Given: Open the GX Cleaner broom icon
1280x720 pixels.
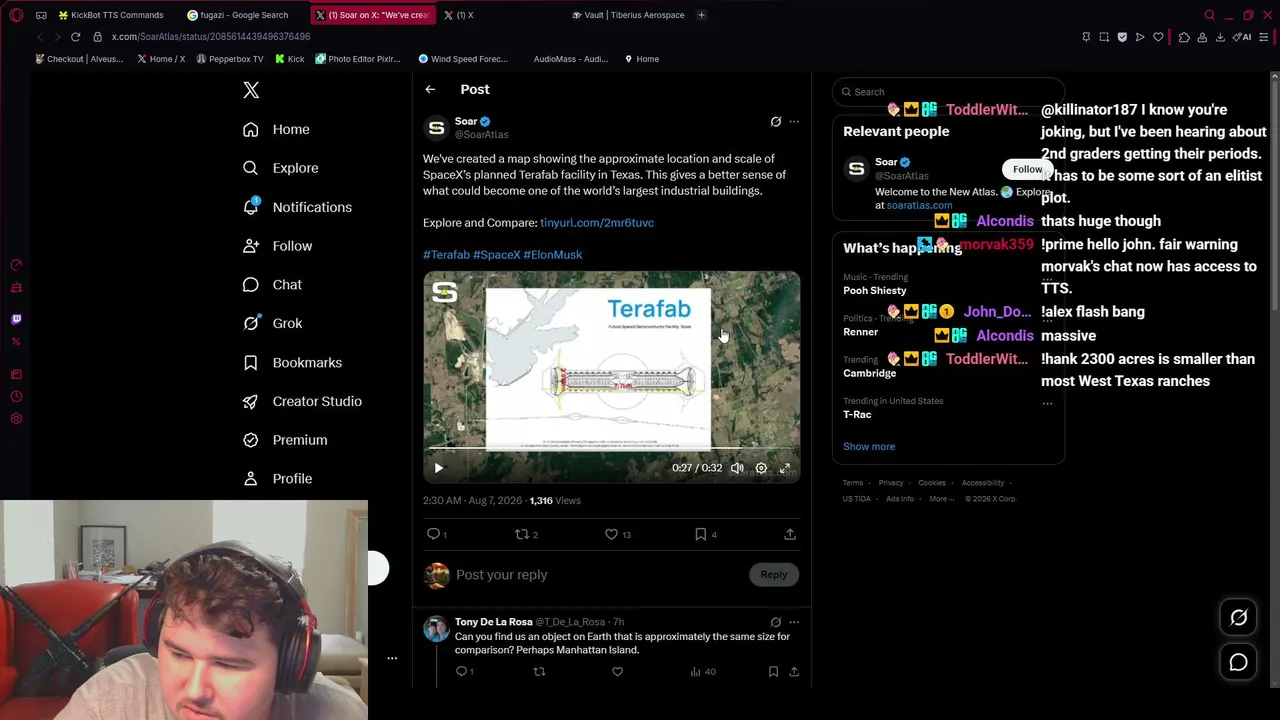Looking at the screenshot, I should (x=16, y=288).
